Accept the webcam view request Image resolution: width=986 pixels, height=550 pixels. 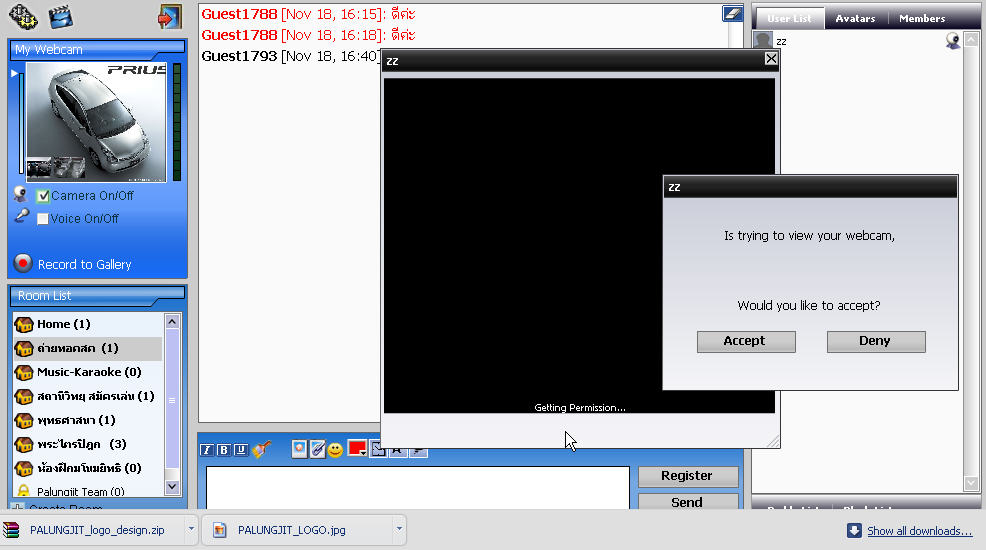click(x=745, y=341)
